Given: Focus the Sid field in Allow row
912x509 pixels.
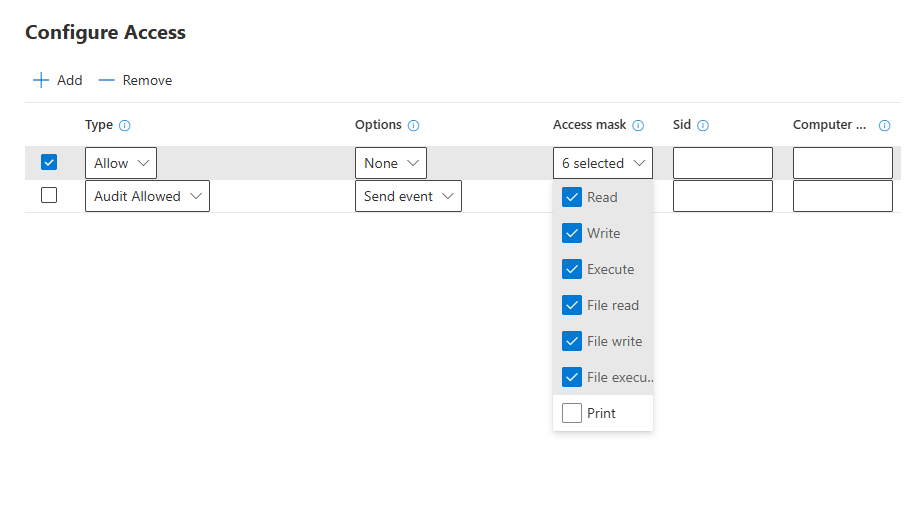Looking at the screenshot, I should point(722,163).
